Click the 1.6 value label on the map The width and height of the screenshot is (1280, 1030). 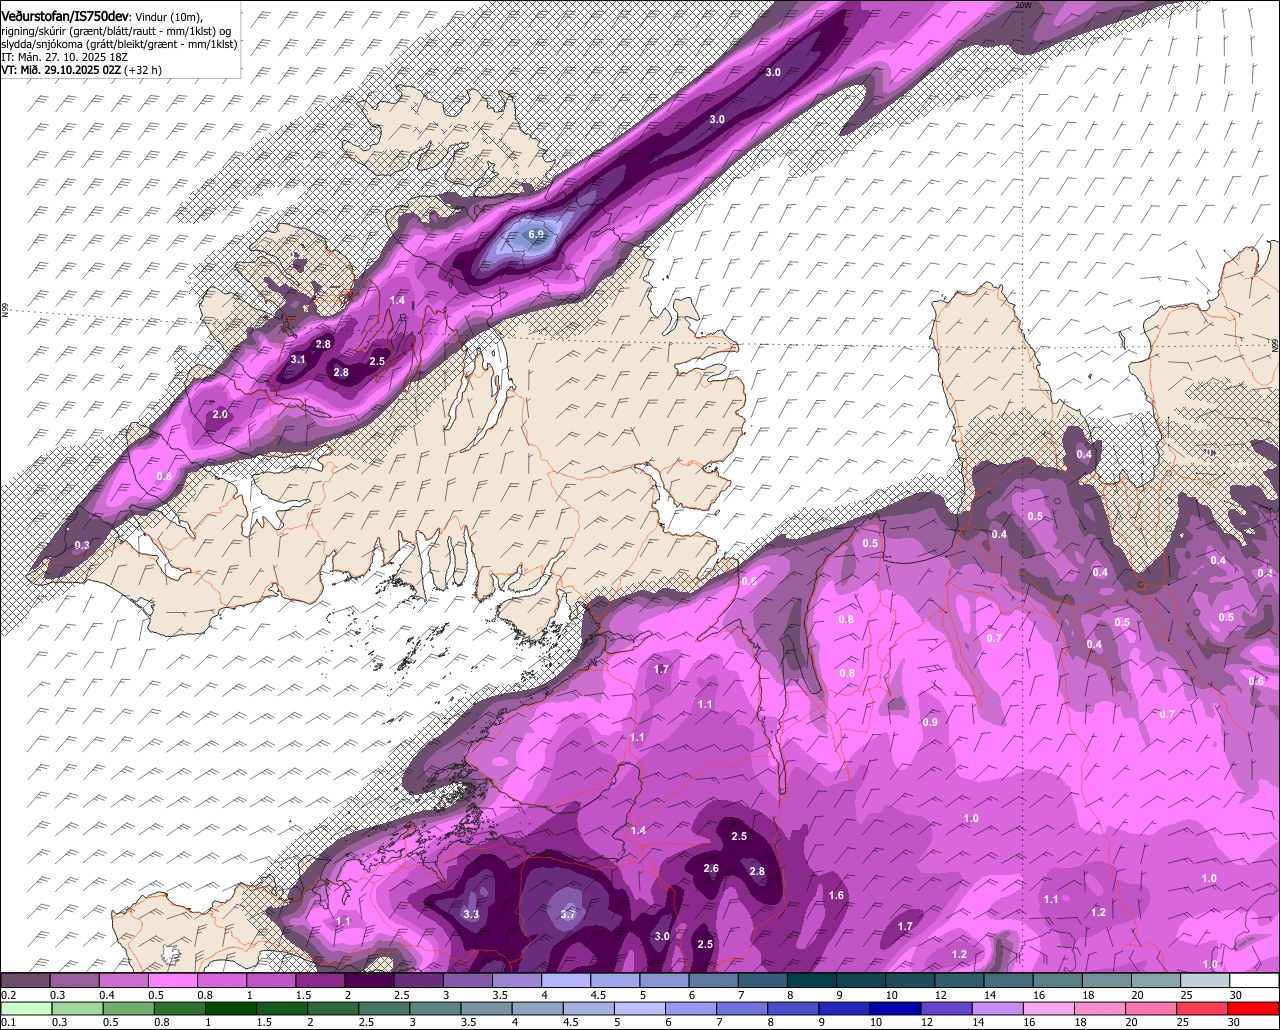click(x=837, y=895)
